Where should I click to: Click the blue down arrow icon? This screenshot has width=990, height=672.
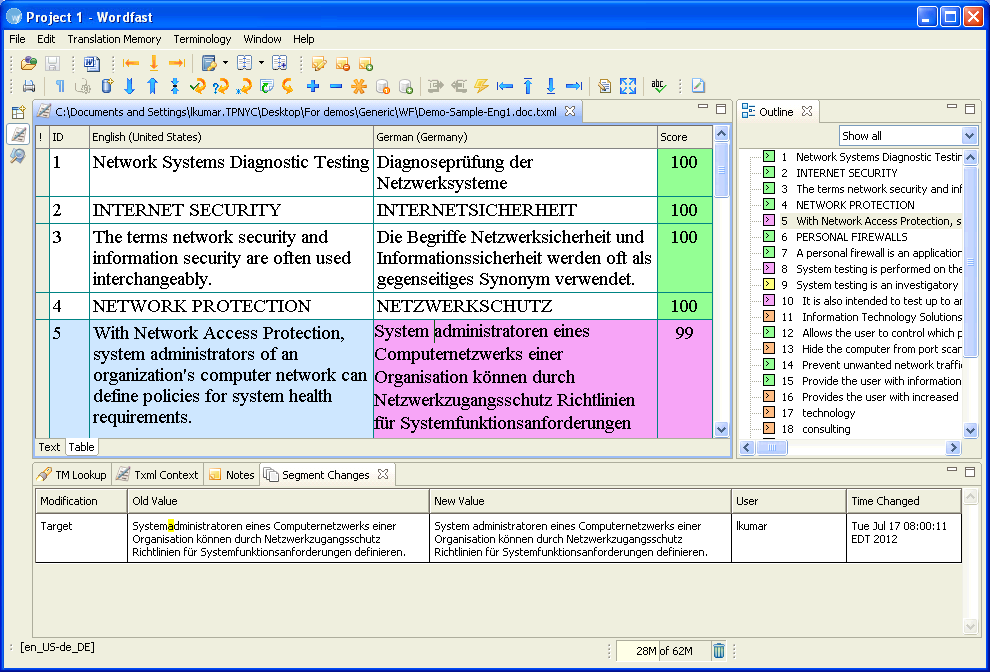129,87
